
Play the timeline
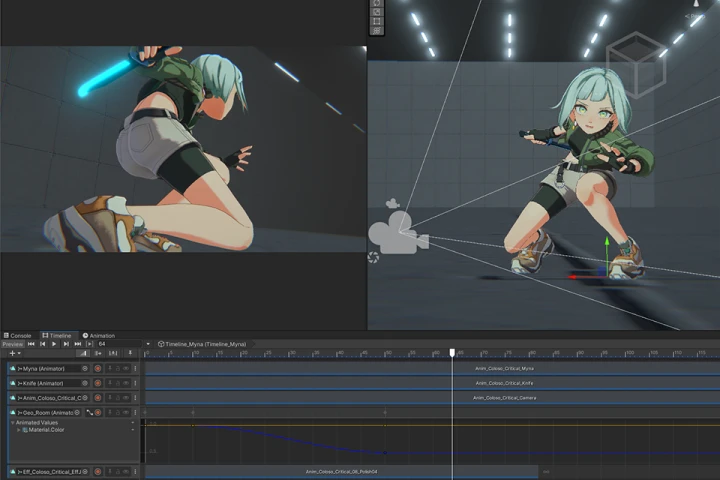click(x=54, y=344)
